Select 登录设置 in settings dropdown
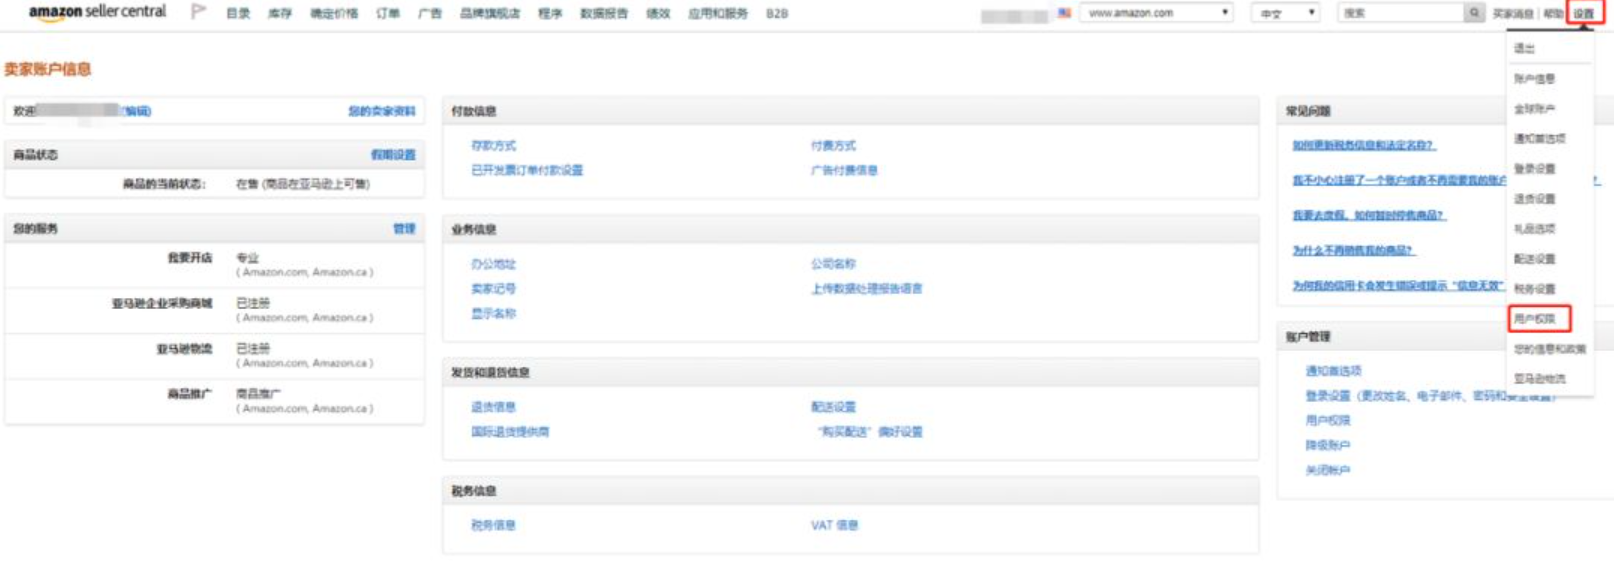1614x566 pixels. click(1534, 168)
